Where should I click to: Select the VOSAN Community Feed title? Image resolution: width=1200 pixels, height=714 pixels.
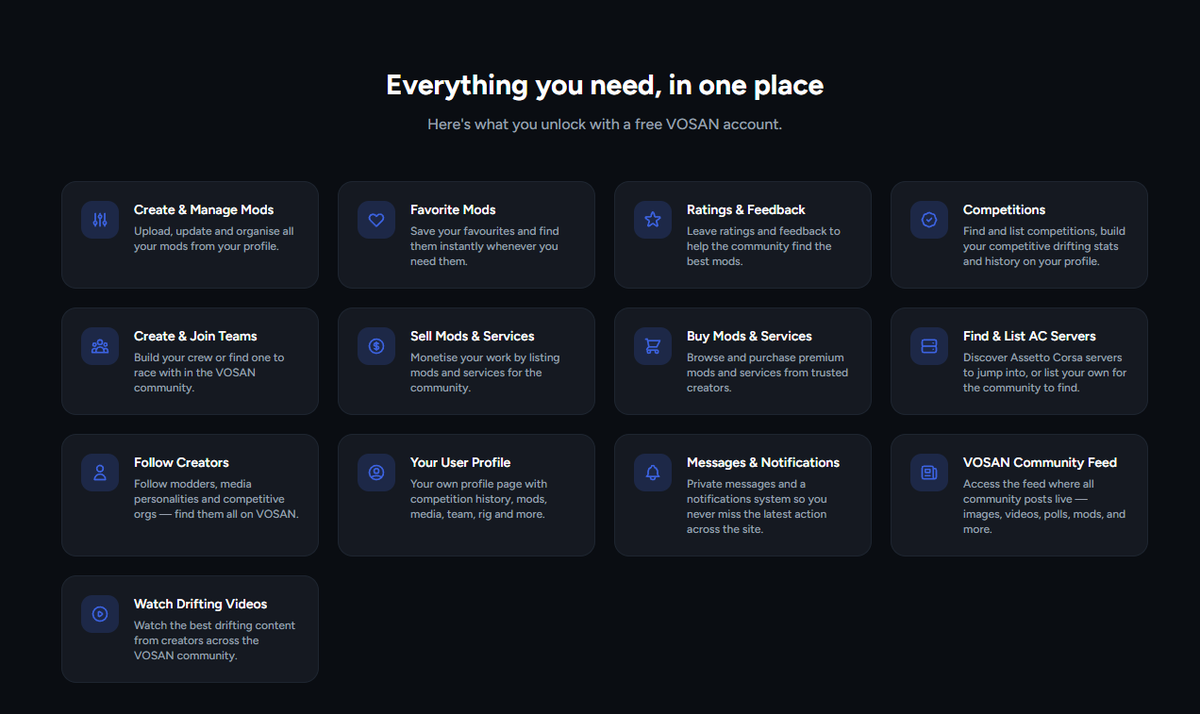click(1040, 463)
